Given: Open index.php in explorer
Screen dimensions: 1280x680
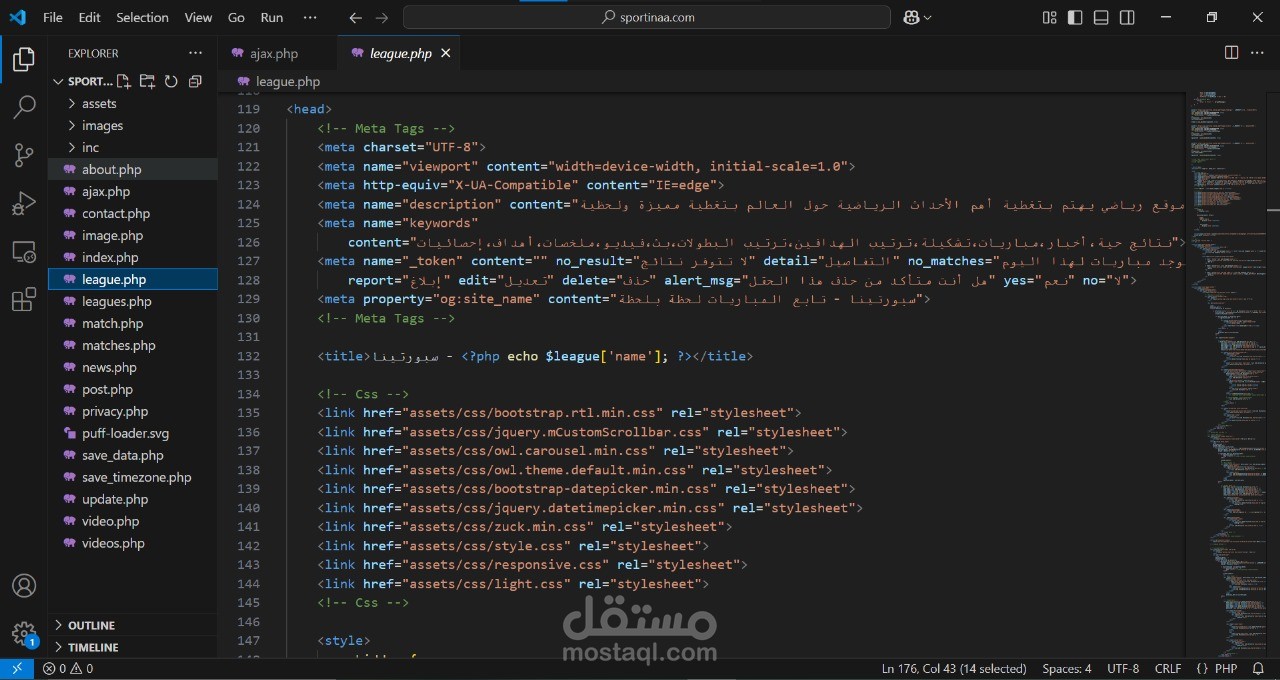Looking at the screenshot, I should pos(133,257).
